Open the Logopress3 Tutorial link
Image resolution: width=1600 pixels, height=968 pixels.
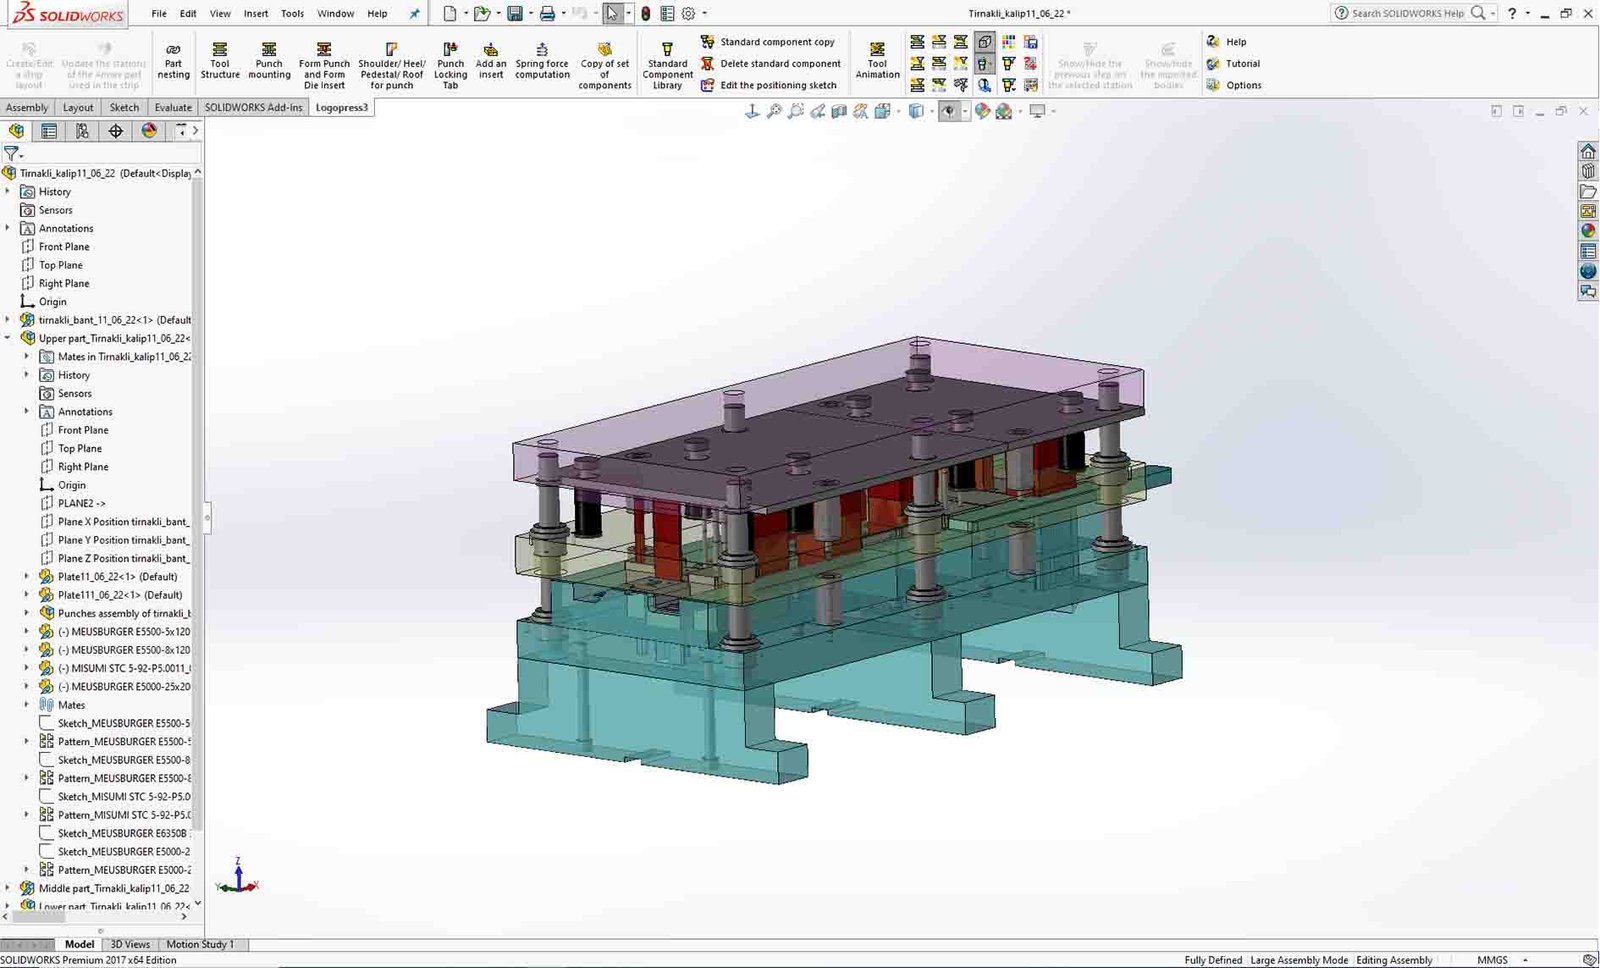1242,63
